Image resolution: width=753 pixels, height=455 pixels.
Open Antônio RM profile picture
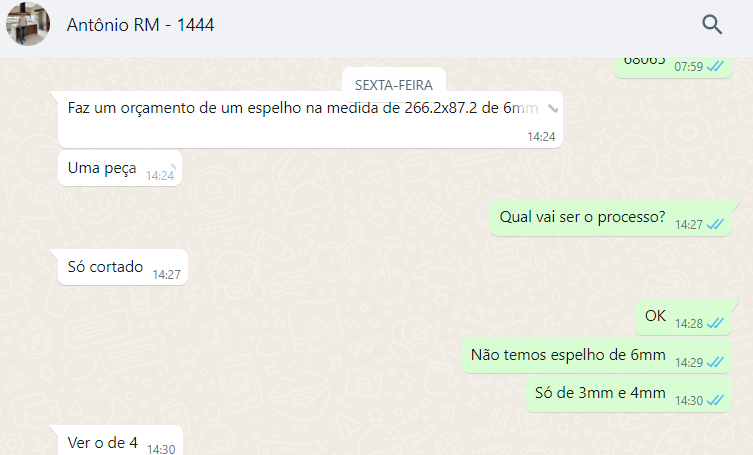pyautogui.click(x=28, y=24)
